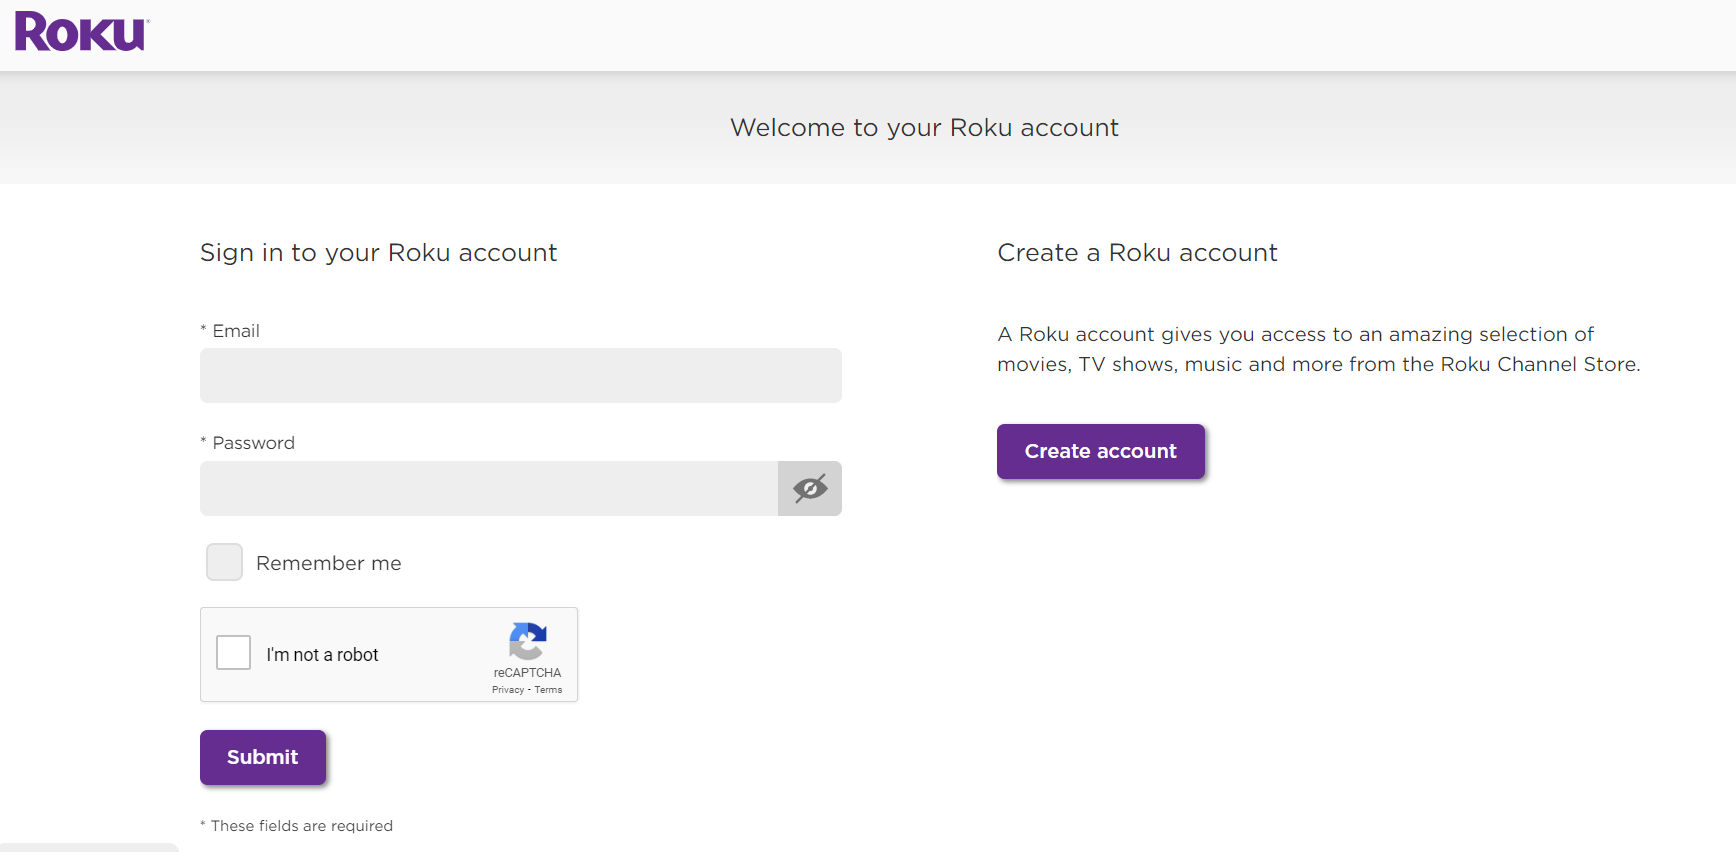The image size is (1736, 852).
Task: Toggle password visibility eye icon
Action: point(810,488)
